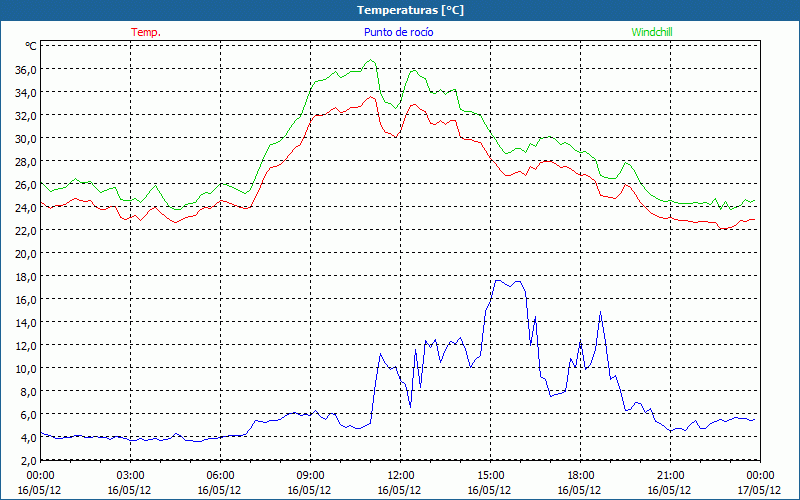This screenshot has height=500, width=800.
Task: Click the 6,0 y-axis value
Action: click(x=29, y=415)
